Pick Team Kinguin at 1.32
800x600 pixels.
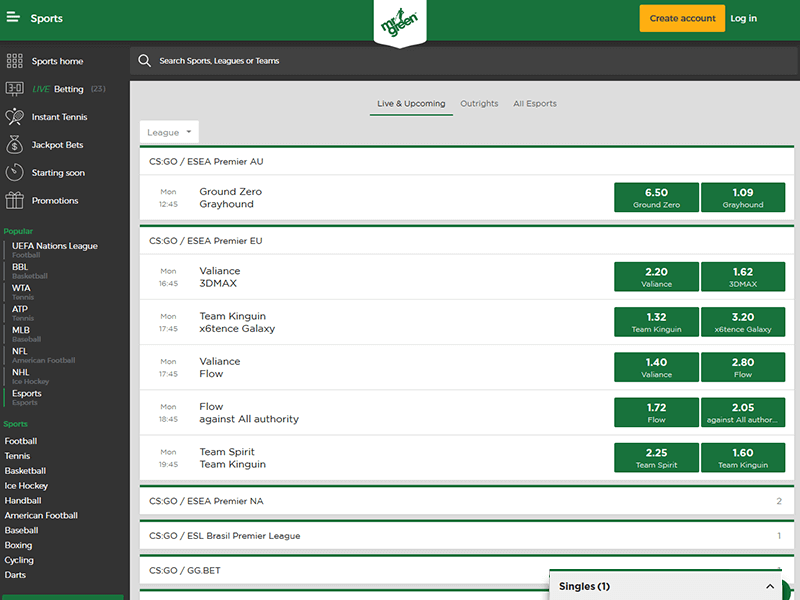click(656, 321)
